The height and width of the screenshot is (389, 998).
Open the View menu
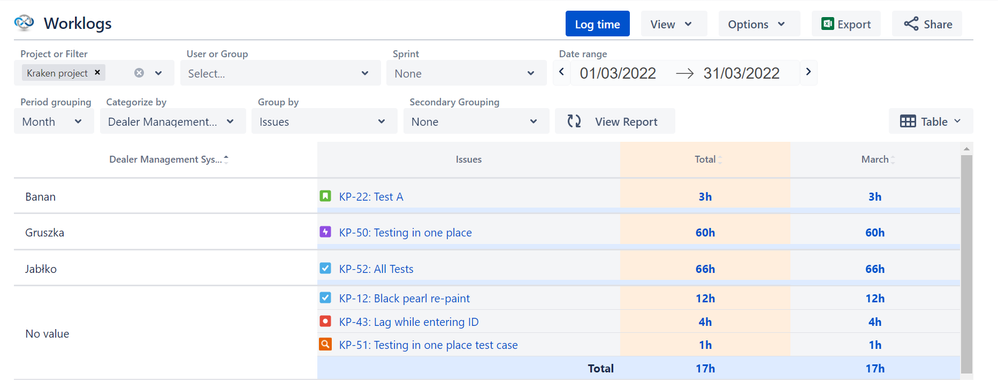[x=673, y=24]
